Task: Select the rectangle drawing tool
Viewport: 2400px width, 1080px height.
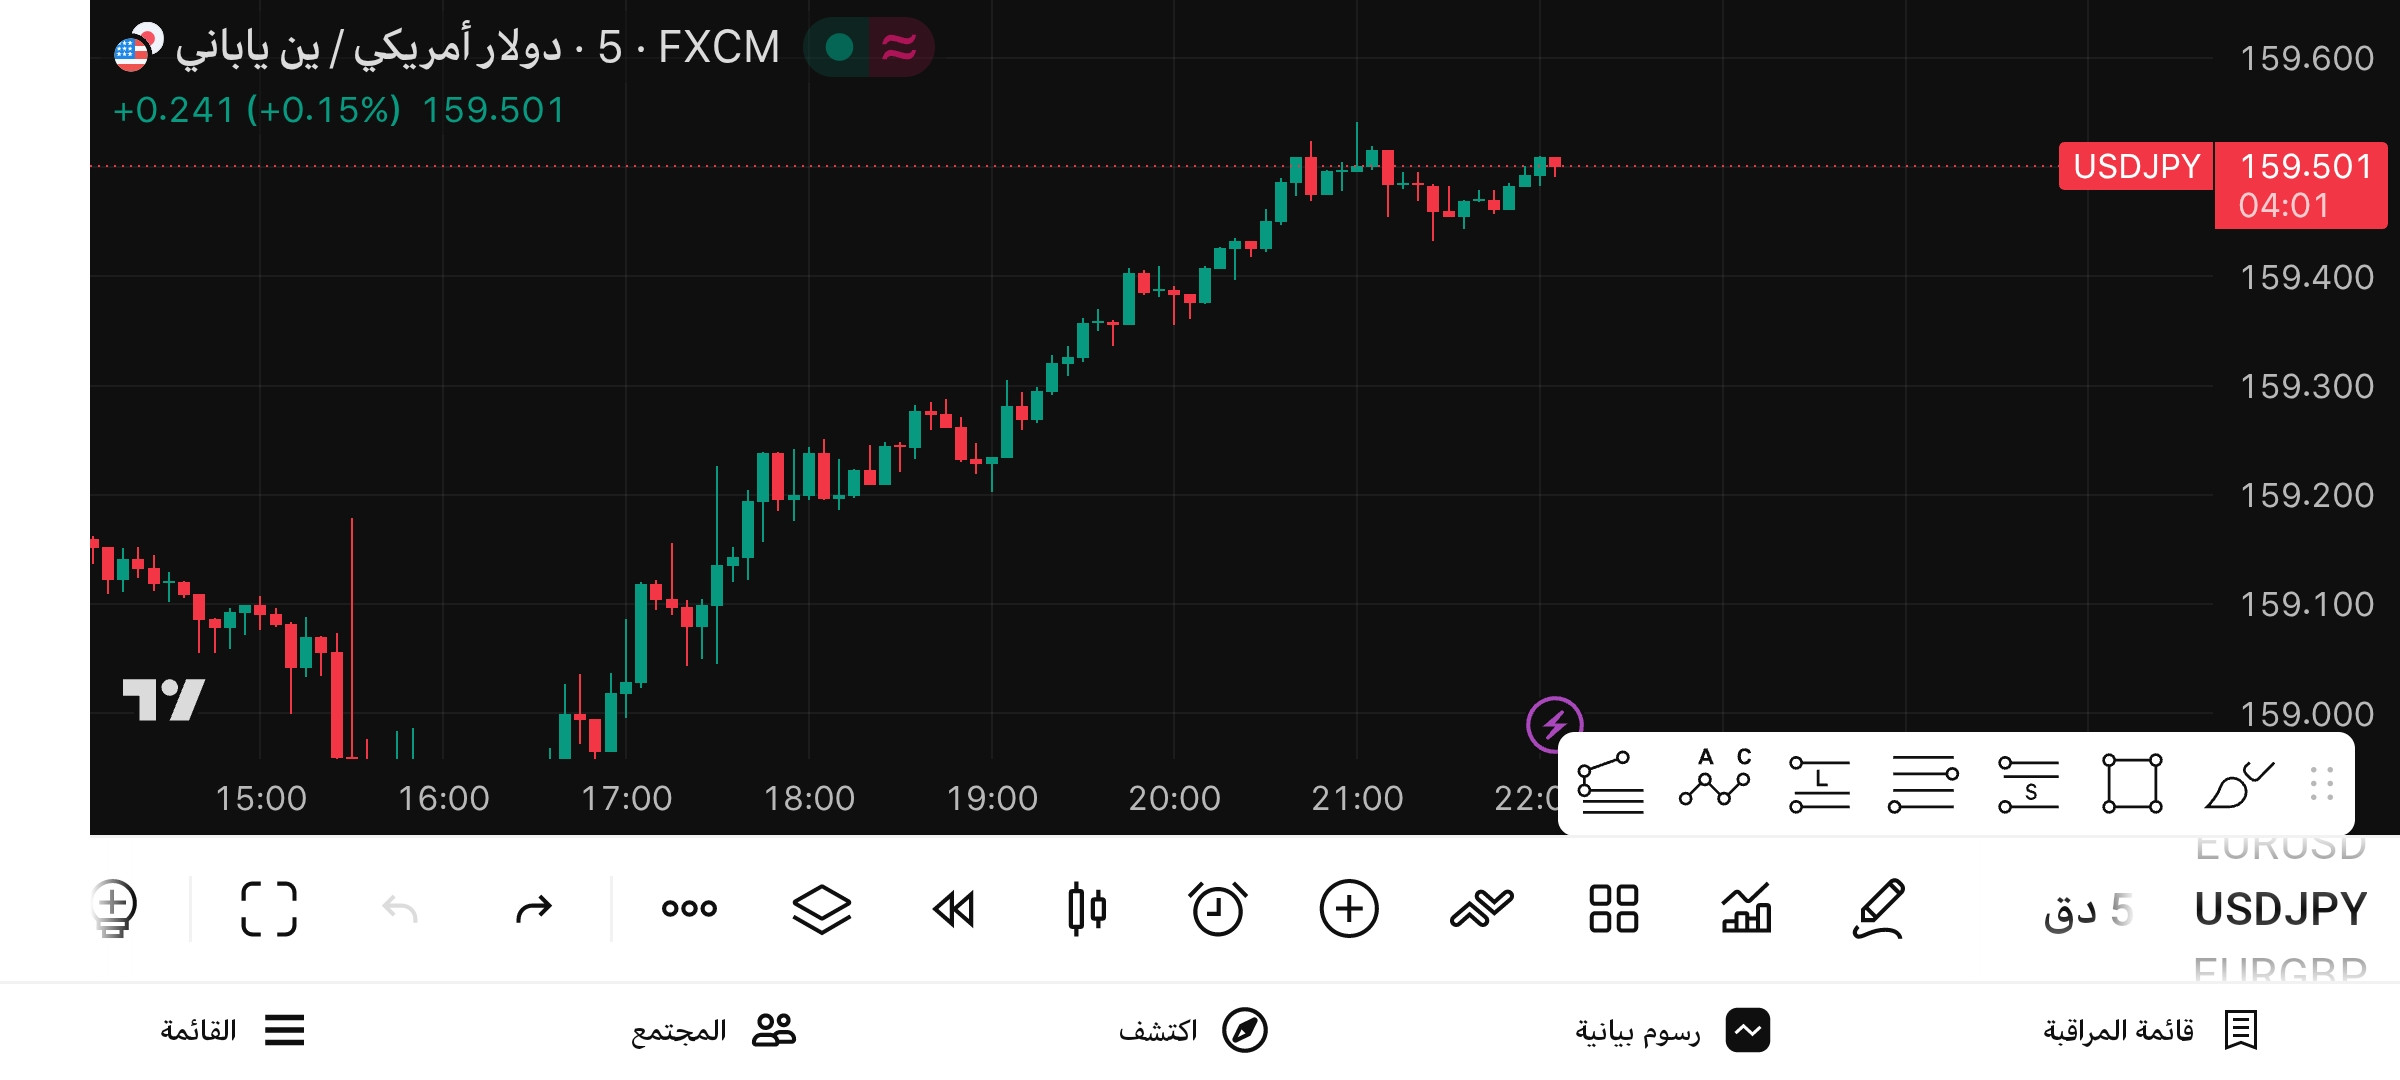Action: coord(2132,784)
